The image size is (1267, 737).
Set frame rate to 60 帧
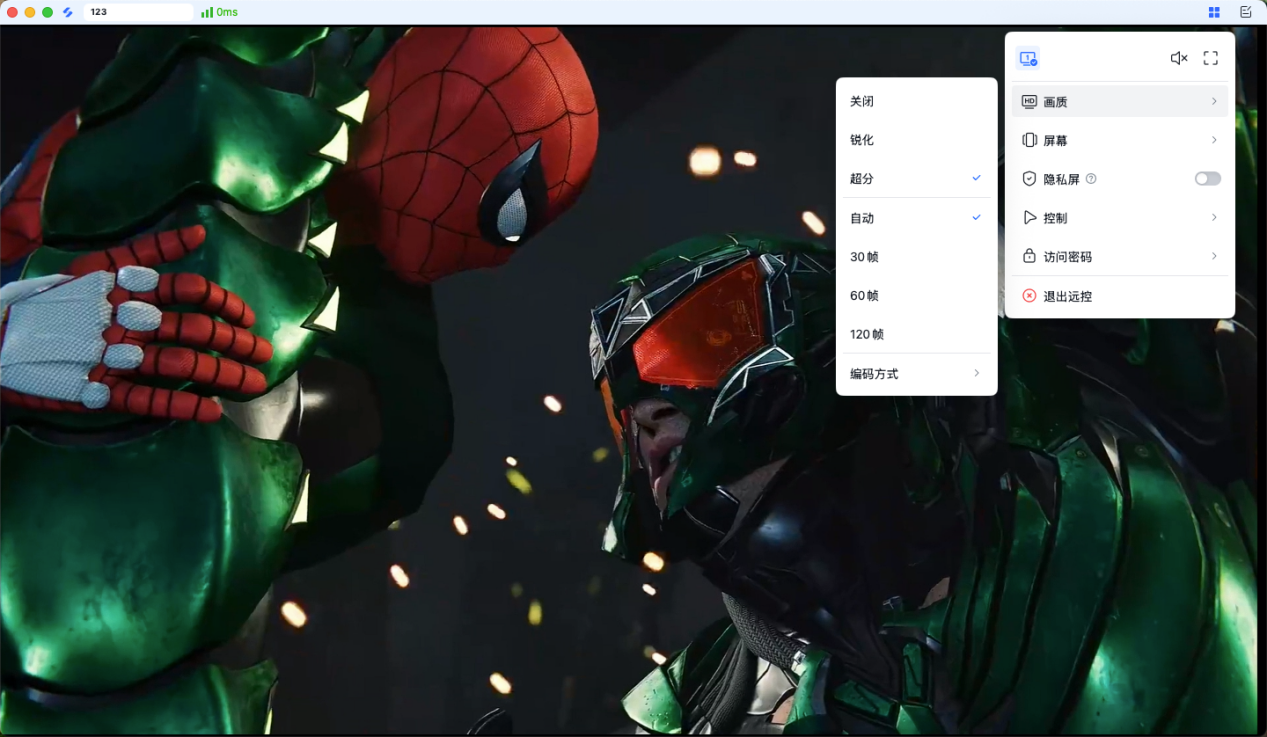[916, 296]
